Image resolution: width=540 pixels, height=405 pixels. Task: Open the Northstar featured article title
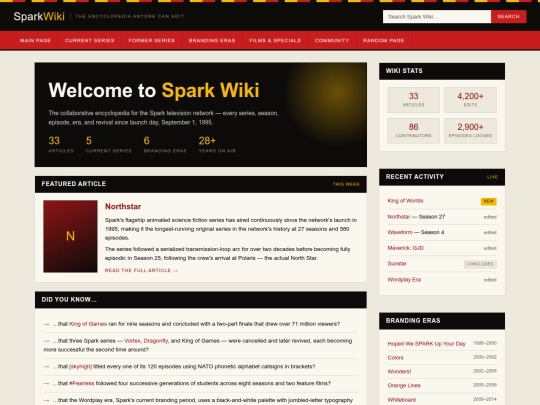(x=123, y=206)
